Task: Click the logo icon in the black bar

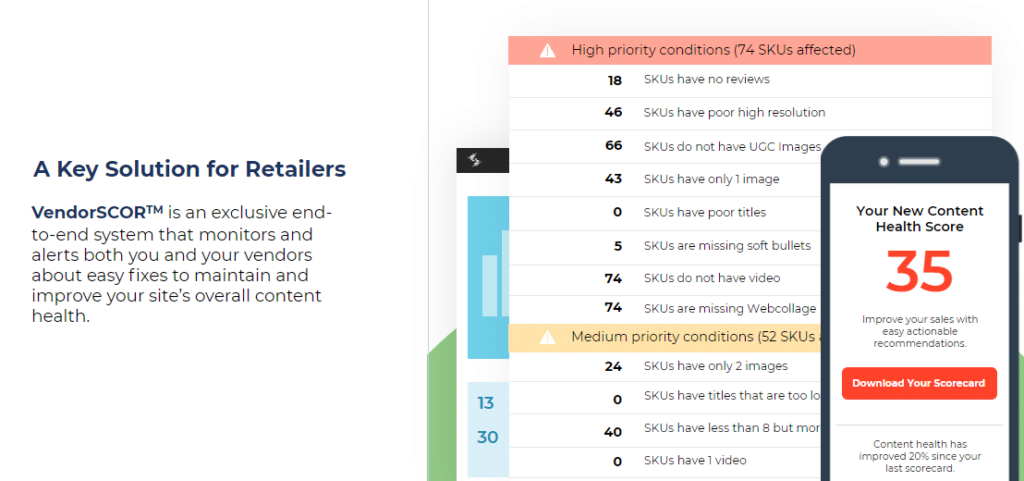Action: pyautogui.click(x=475, y=160)
